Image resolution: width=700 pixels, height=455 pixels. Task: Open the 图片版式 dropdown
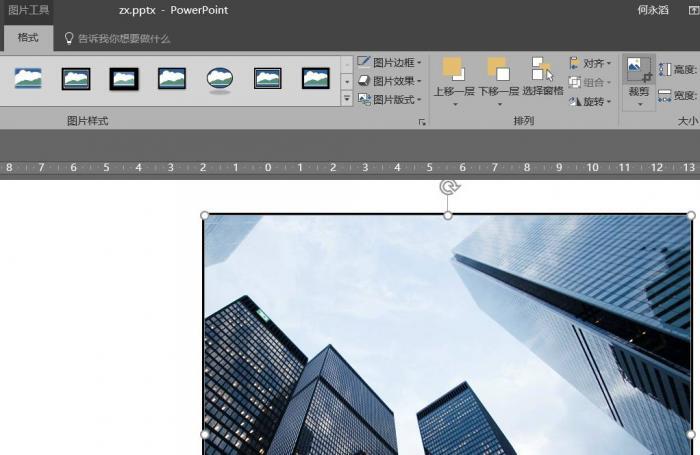390,99
